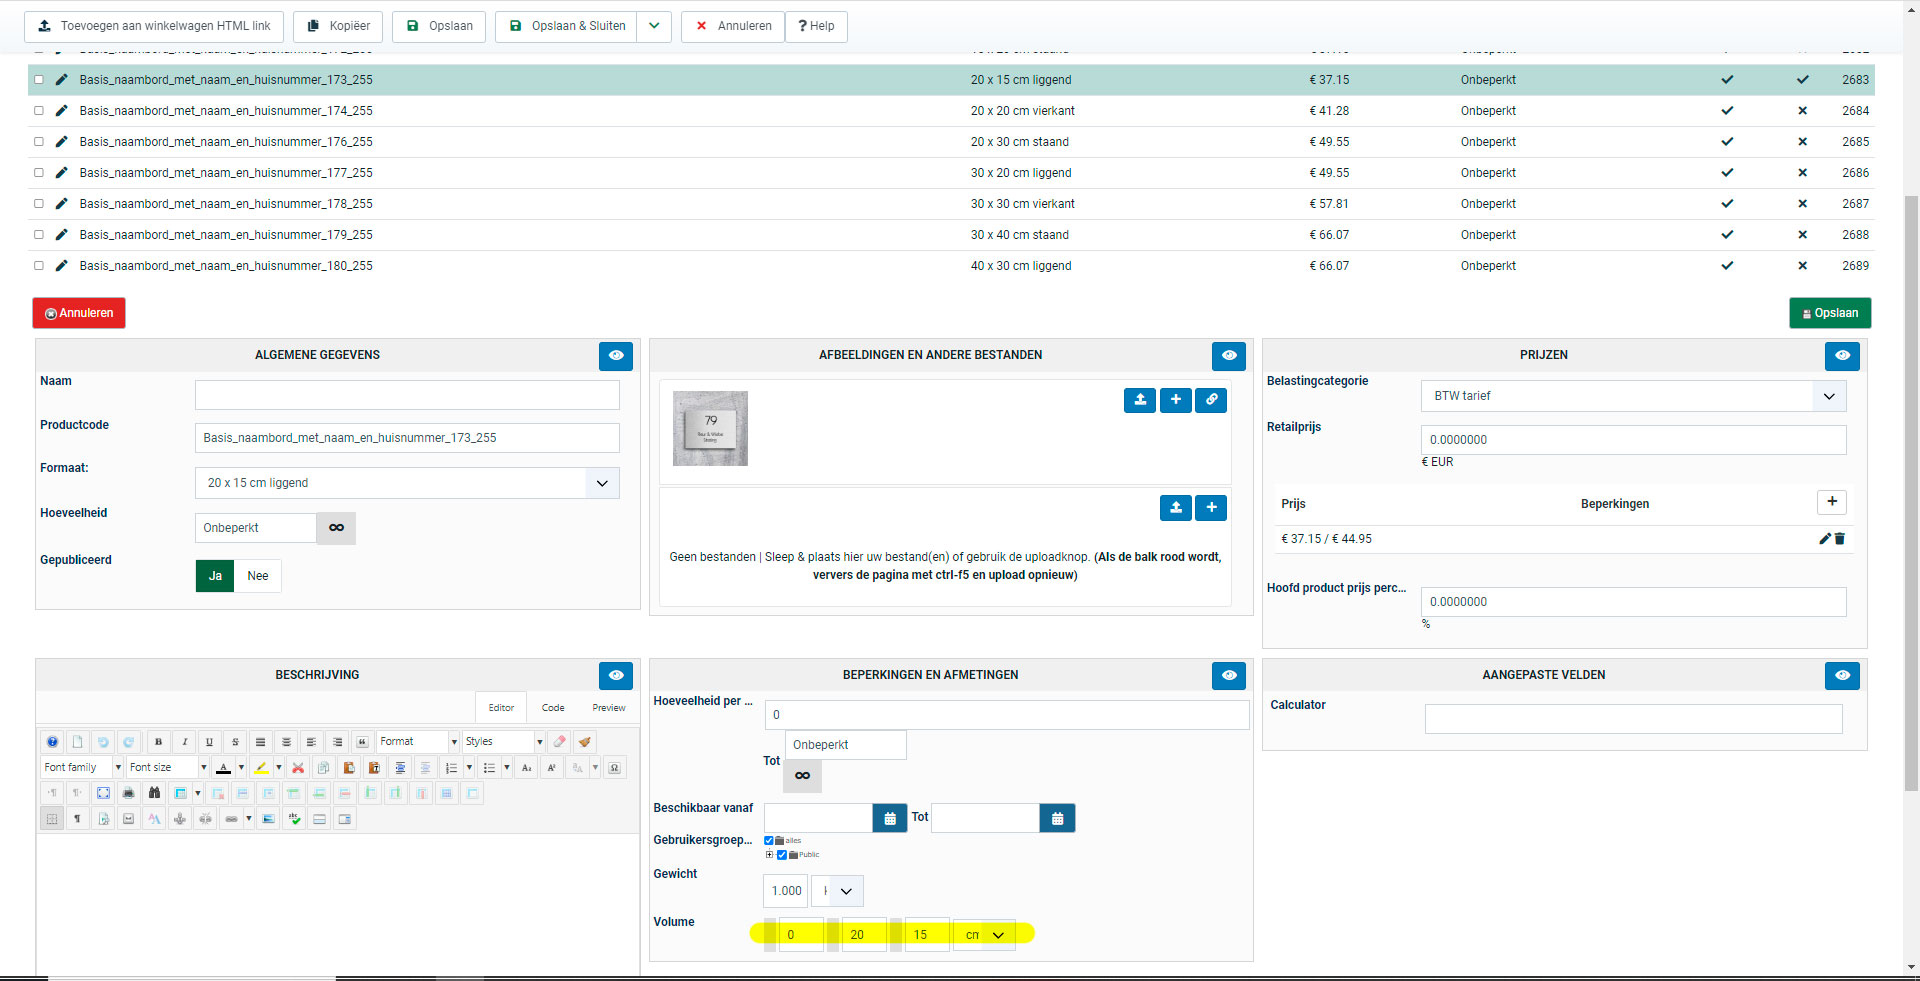The image size is (1920, 981).
Task: Toggle visibility of Algemene Gegevens panel
Action: (616, 356)
